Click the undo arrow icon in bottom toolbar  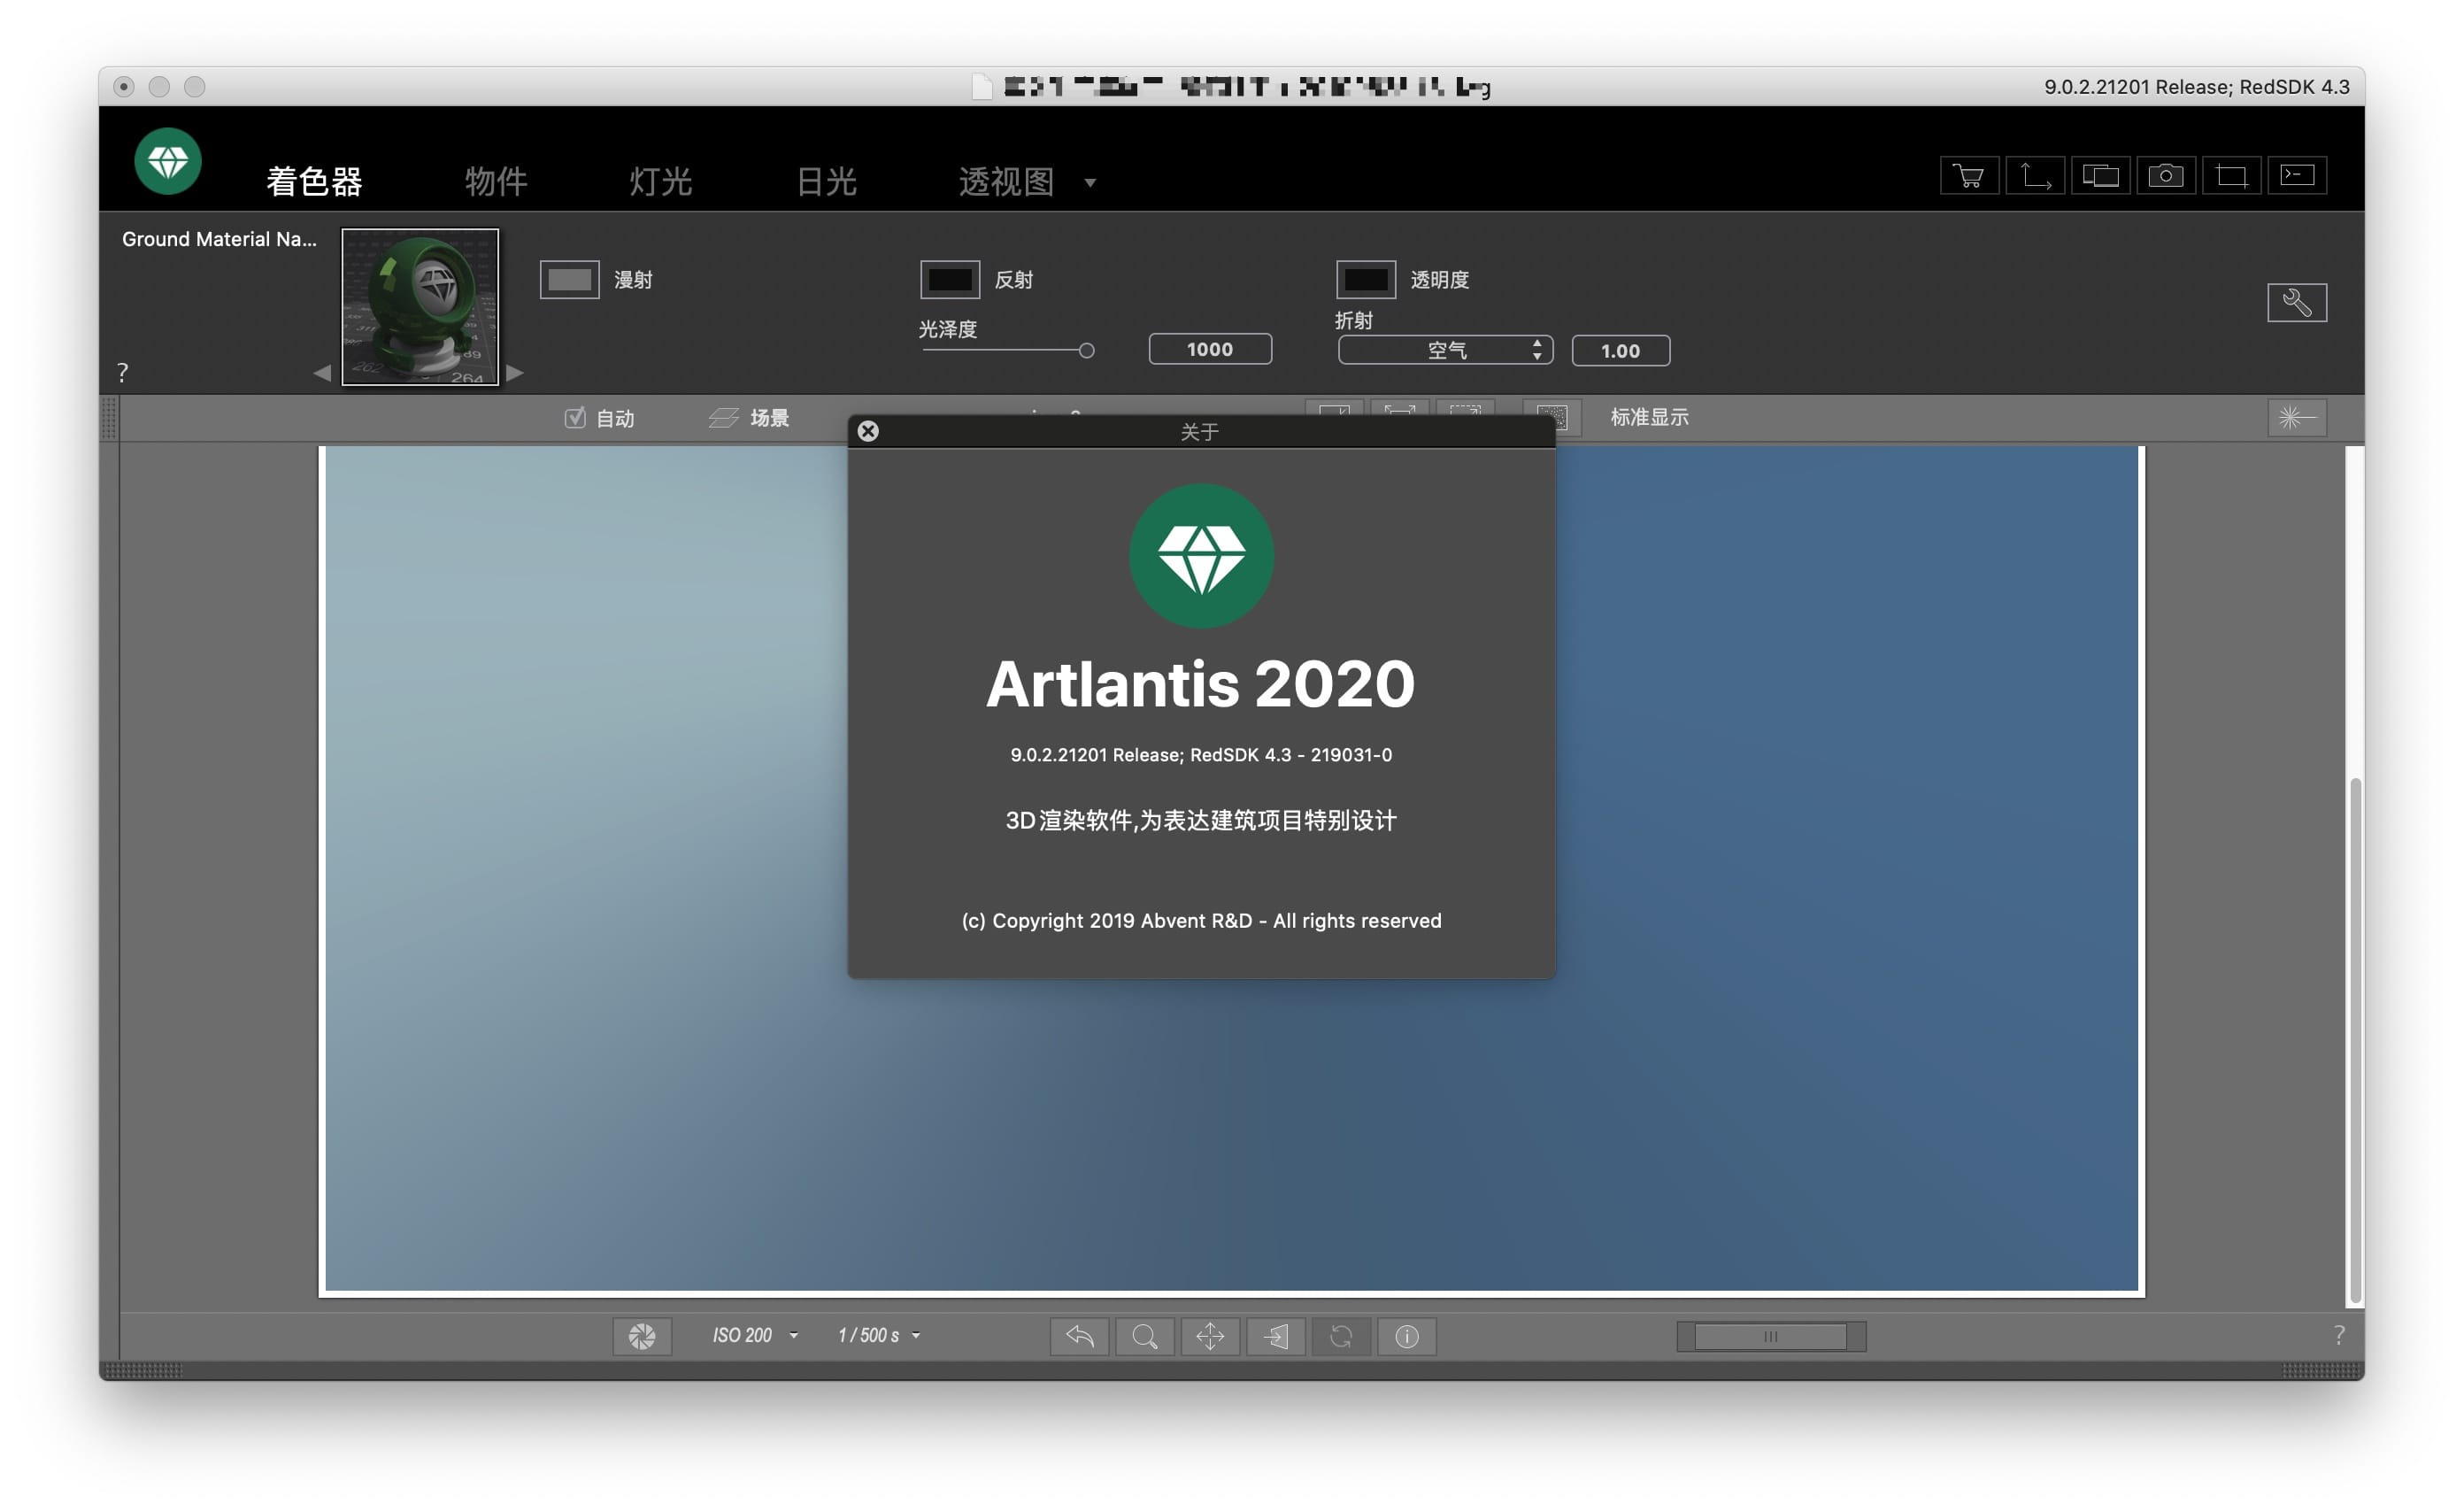point(1079,1336)
